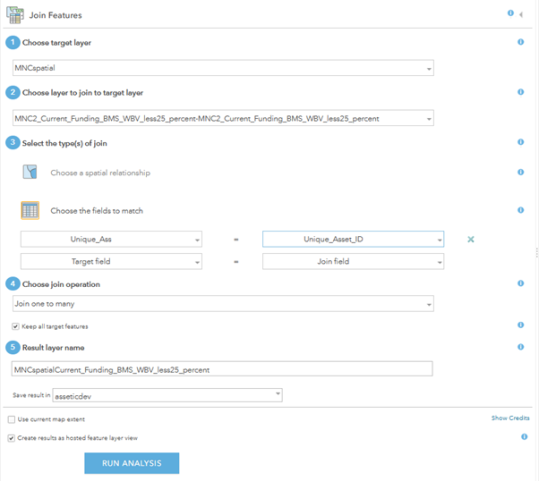Image resolution: width=539 pixels, height=481 pixels.
Task: Open the empty Target field dropdown
Action: (111, 262)
